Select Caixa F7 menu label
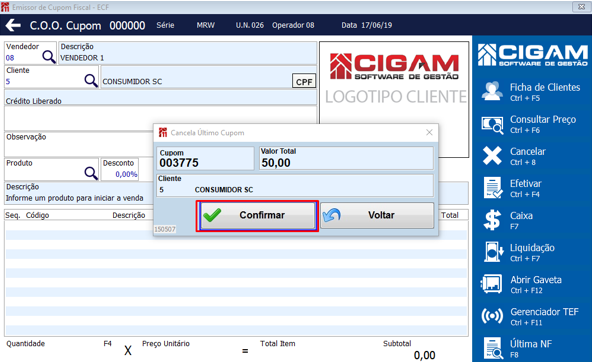The image size is (592, 362). (521, 220)
